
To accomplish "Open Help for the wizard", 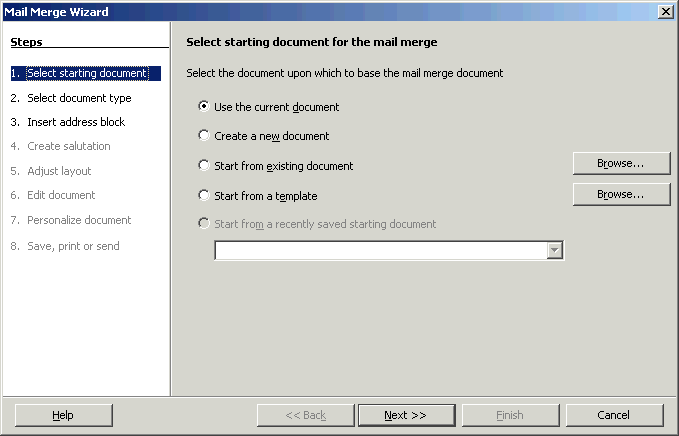I will point(64,415).
